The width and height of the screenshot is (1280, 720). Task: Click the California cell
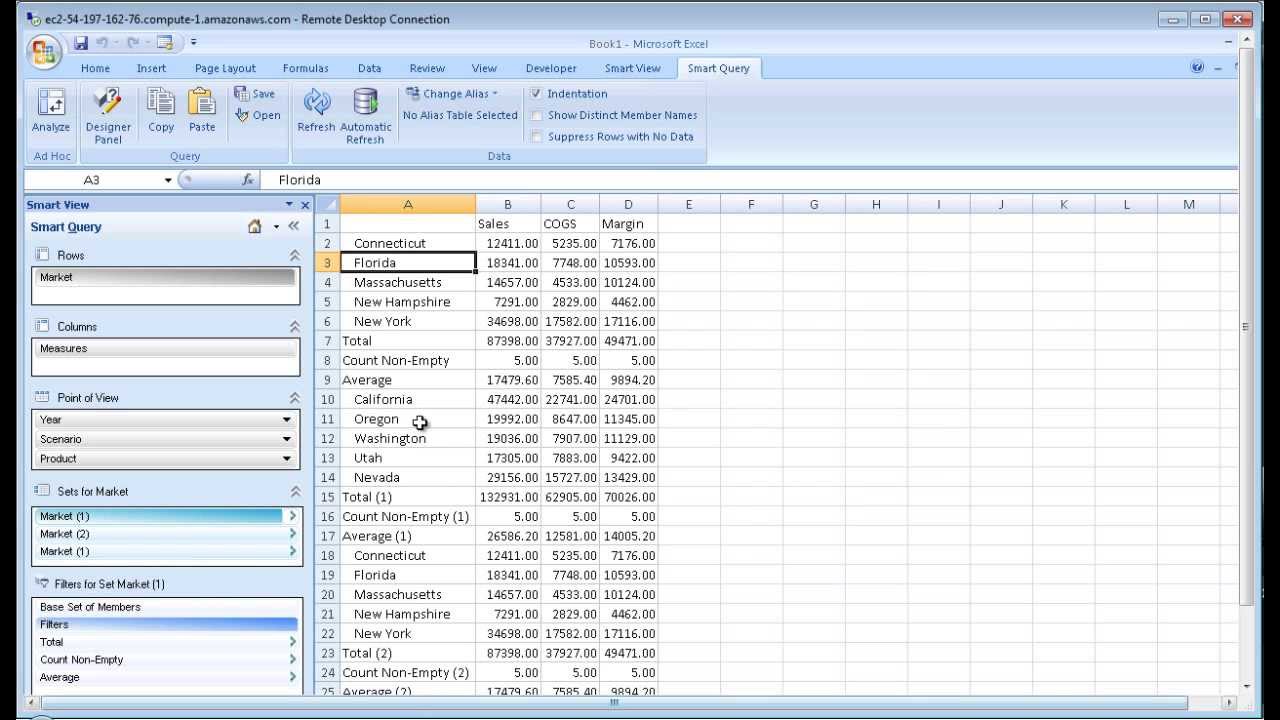(x=408, y=399)
